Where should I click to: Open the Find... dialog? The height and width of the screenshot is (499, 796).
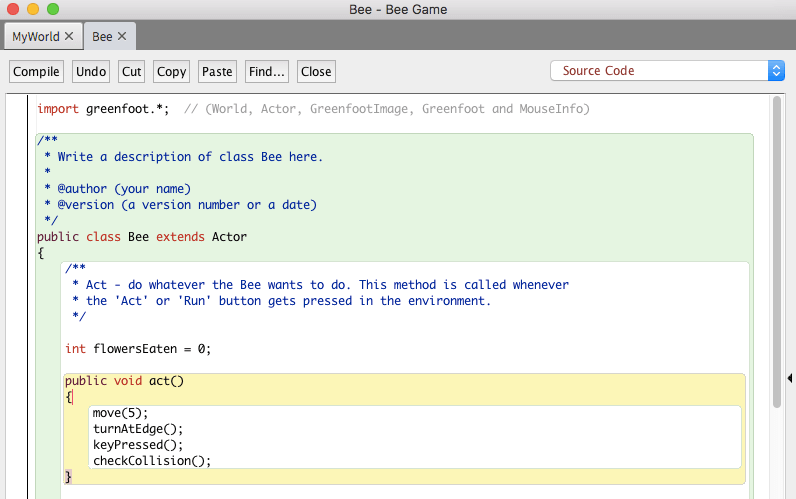267,72
